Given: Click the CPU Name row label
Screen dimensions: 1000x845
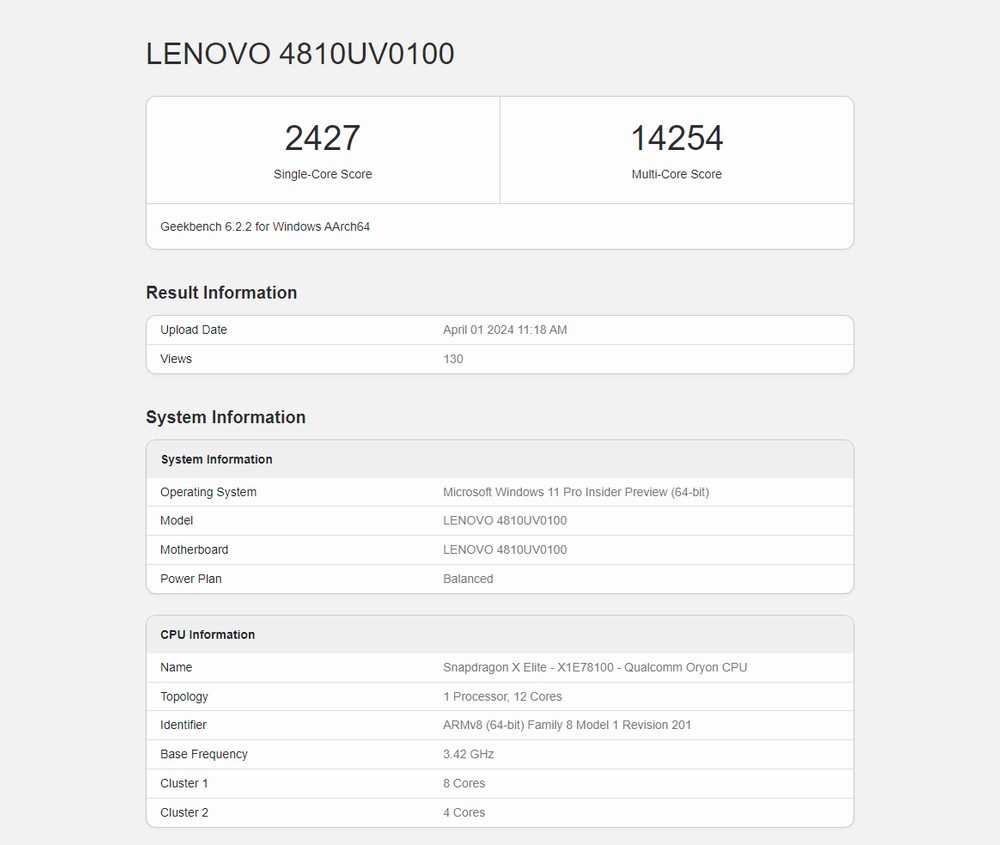Looking at the screenshot, I should point(176,667).
